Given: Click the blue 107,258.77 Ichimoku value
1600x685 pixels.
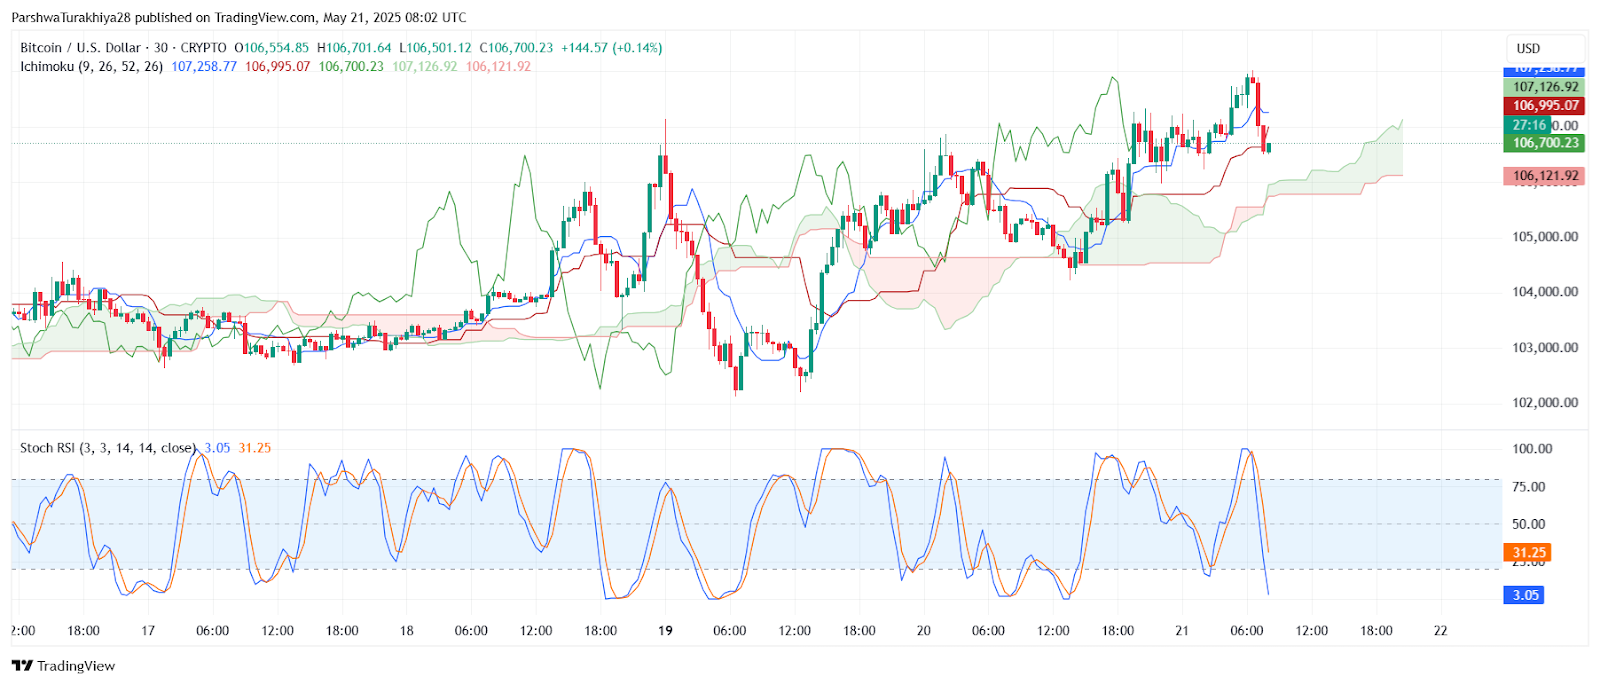Looking at the screenshot, I should point(204,67).
